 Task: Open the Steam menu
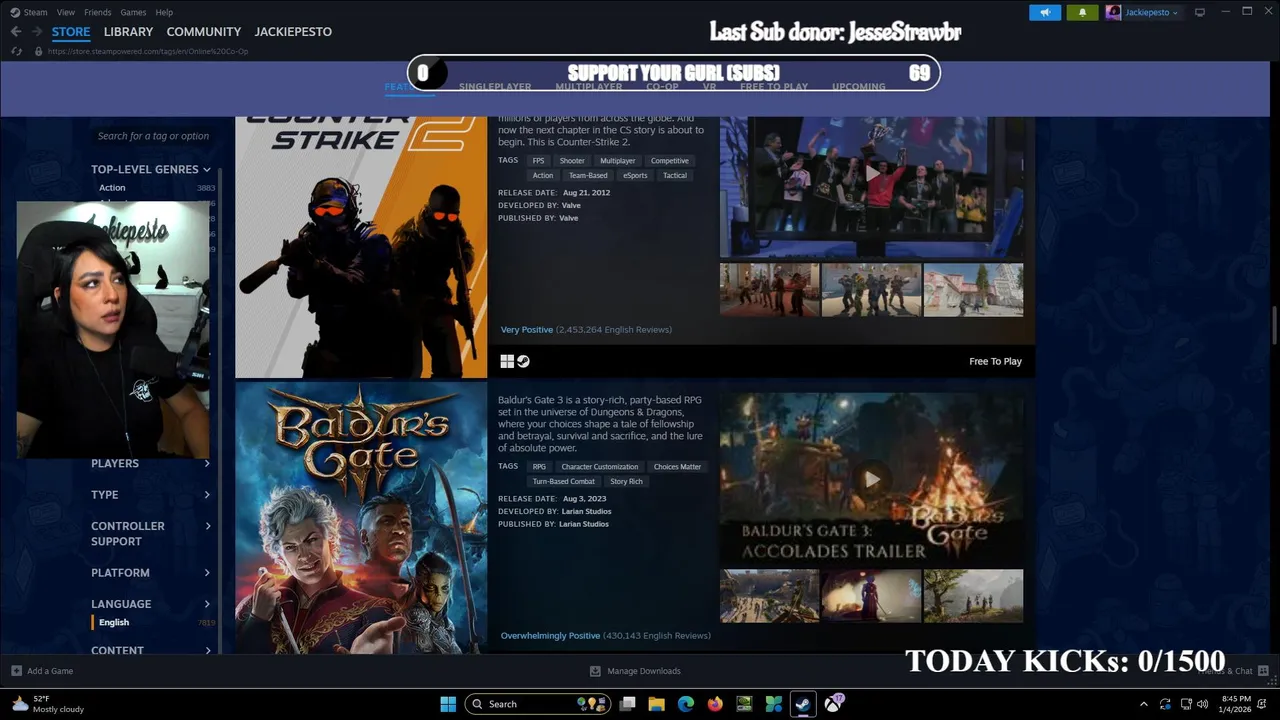[35, 12]
